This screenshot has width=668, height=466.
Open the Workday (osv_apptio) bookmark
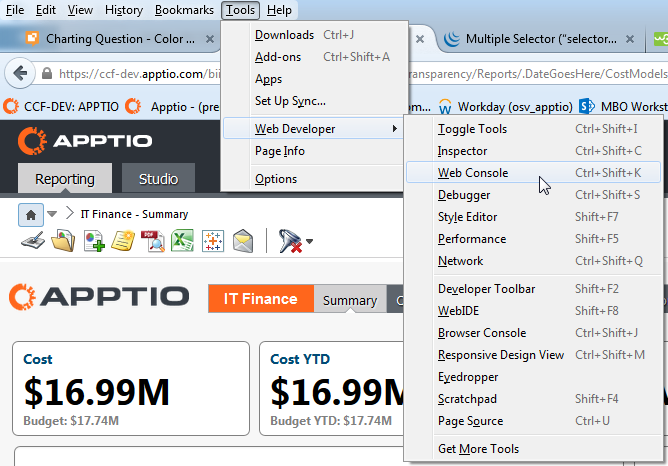pyautogui.click(x=506, y=106)
